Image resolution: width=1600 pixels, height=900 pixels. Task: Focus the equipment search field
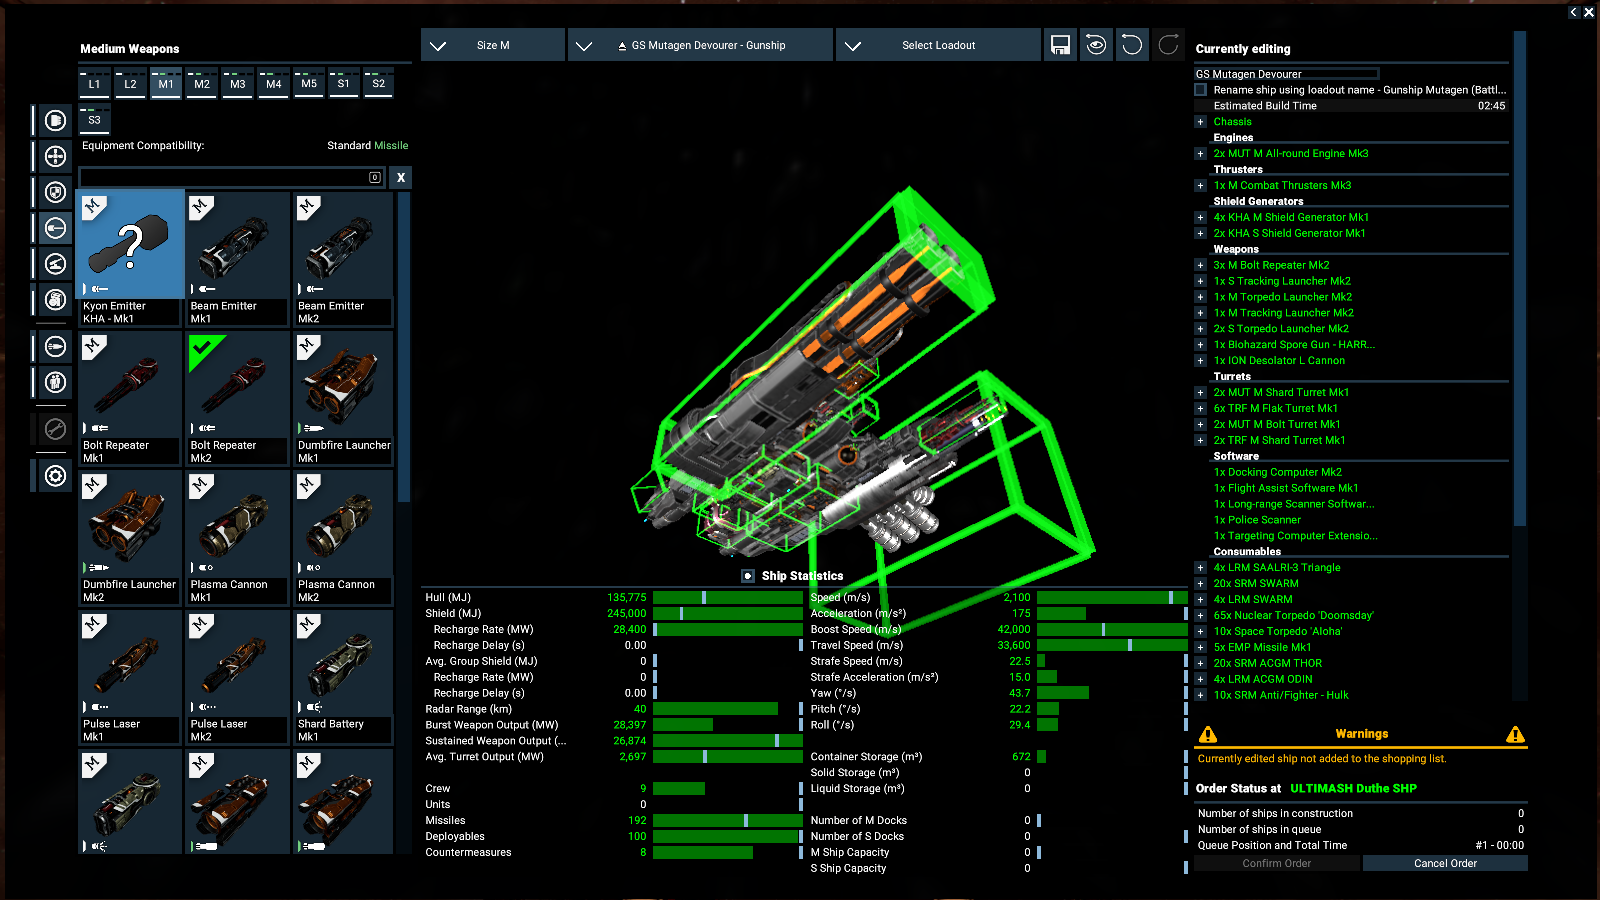pos(231,177)
